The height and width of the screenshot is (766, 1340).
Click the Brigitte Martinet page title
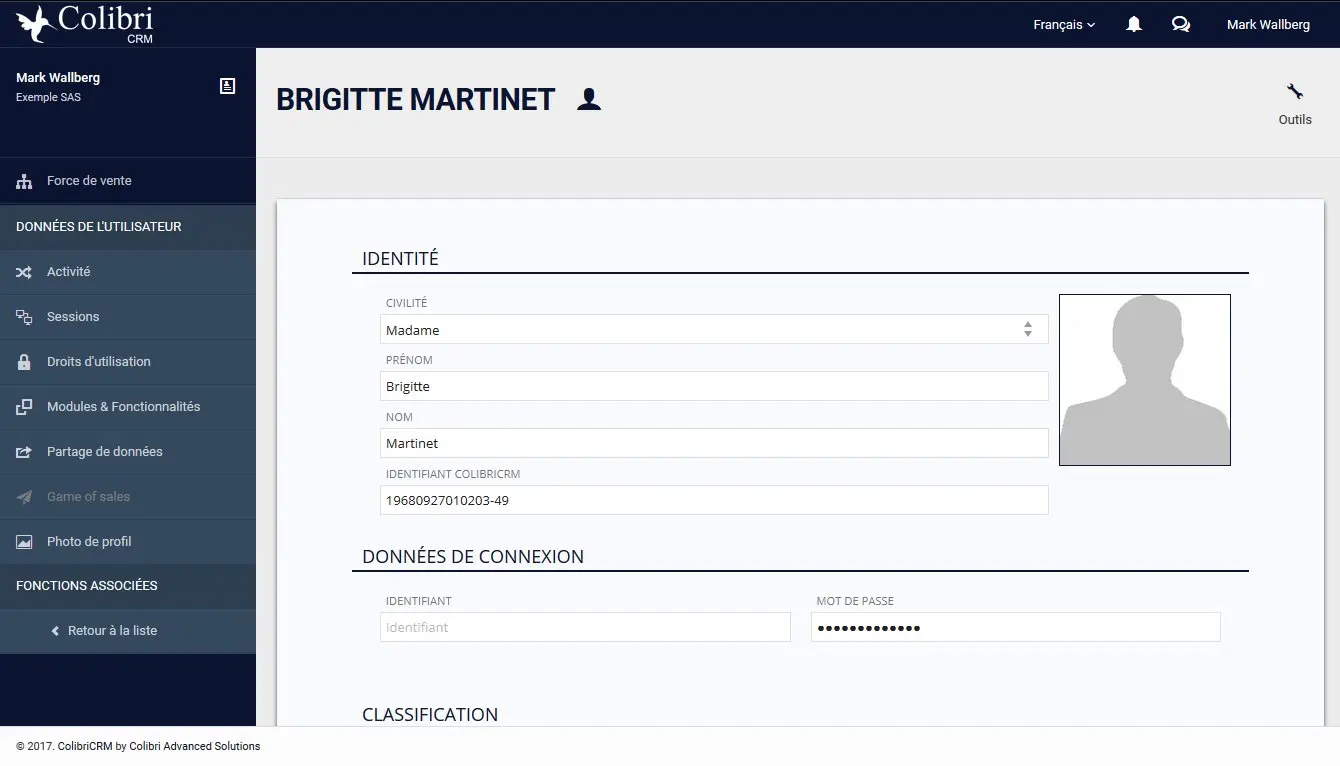point(415,99)
